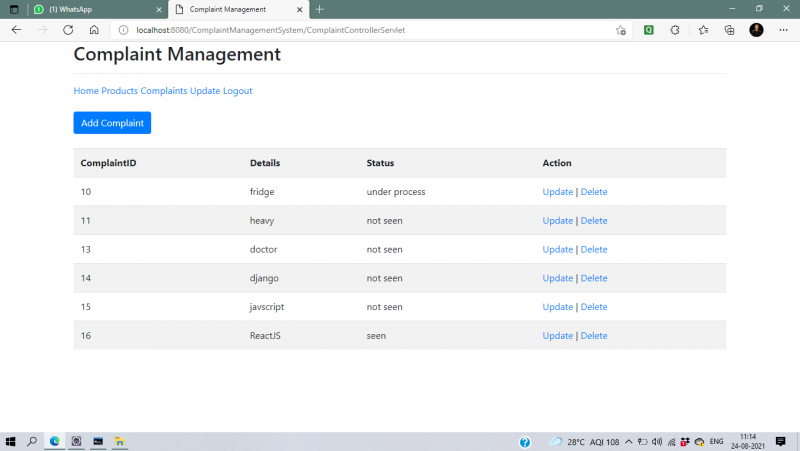The height and width of the screenshot is (451, 800).
Task: Open the green Q extension icon
Action: click(x=648, y=30)
